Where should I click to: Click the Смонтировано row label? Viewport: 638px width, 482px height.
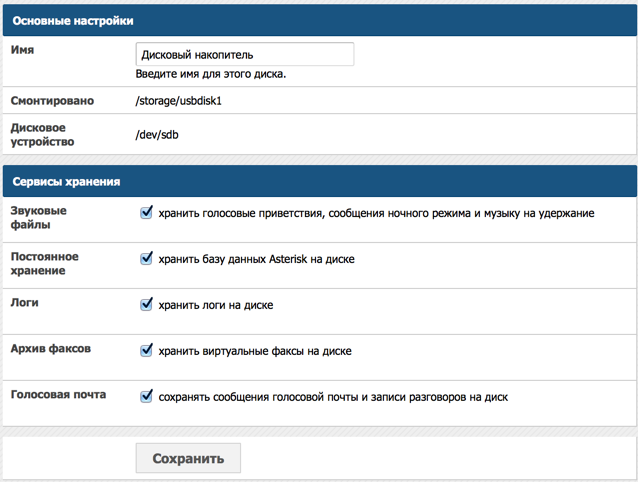click(52, 100)
